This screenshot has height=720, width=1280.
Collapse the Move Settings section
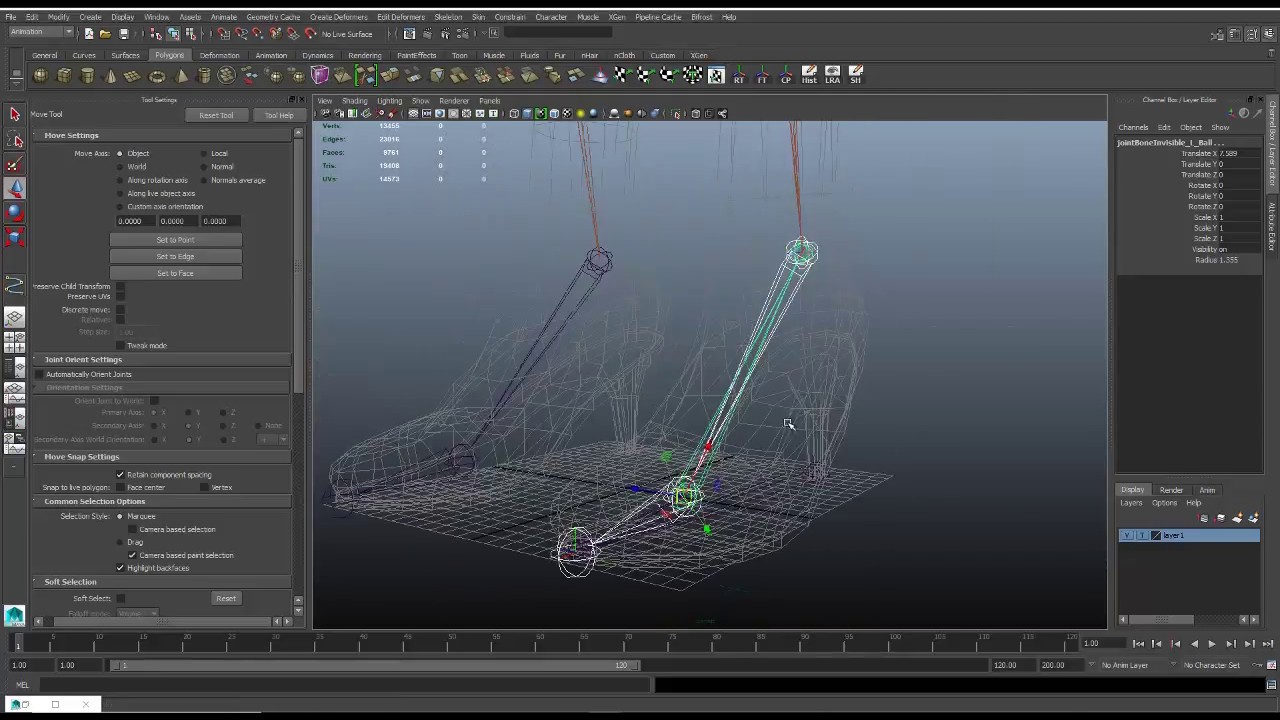[x=160, y=135]
